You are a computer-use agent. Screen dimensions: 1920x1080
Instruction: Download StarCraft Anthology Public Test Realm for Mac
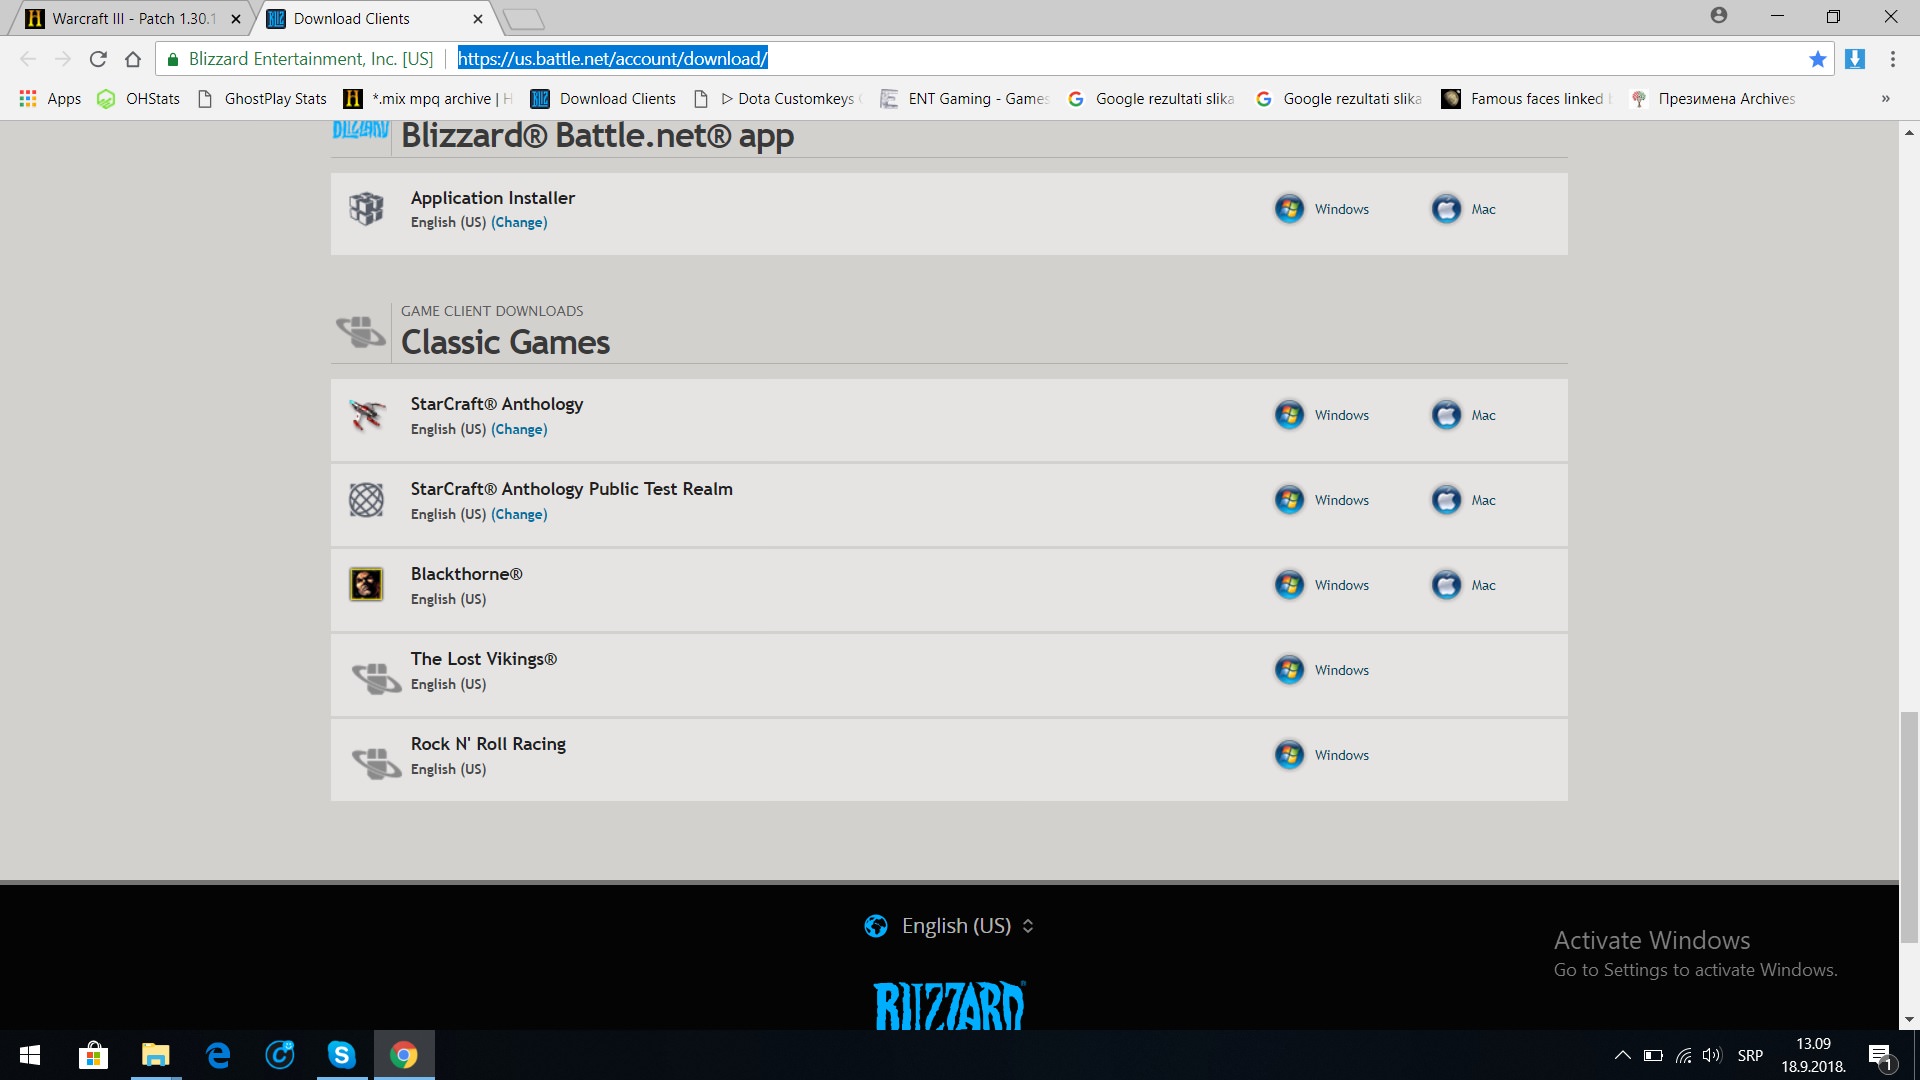point(1463,500)
